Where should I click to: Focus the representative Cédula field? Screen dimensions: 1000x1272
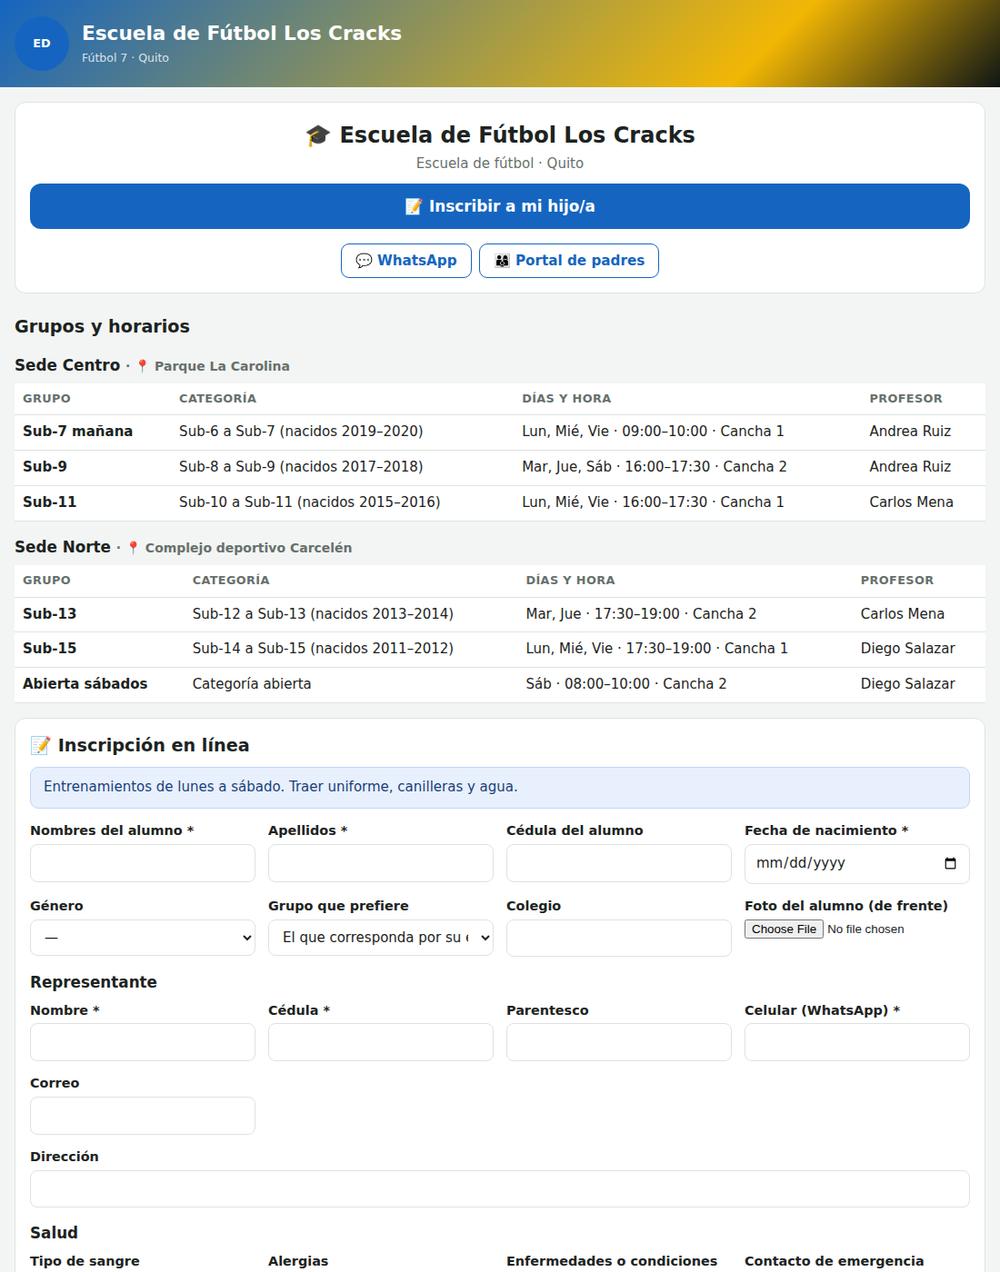(381, 1042)
